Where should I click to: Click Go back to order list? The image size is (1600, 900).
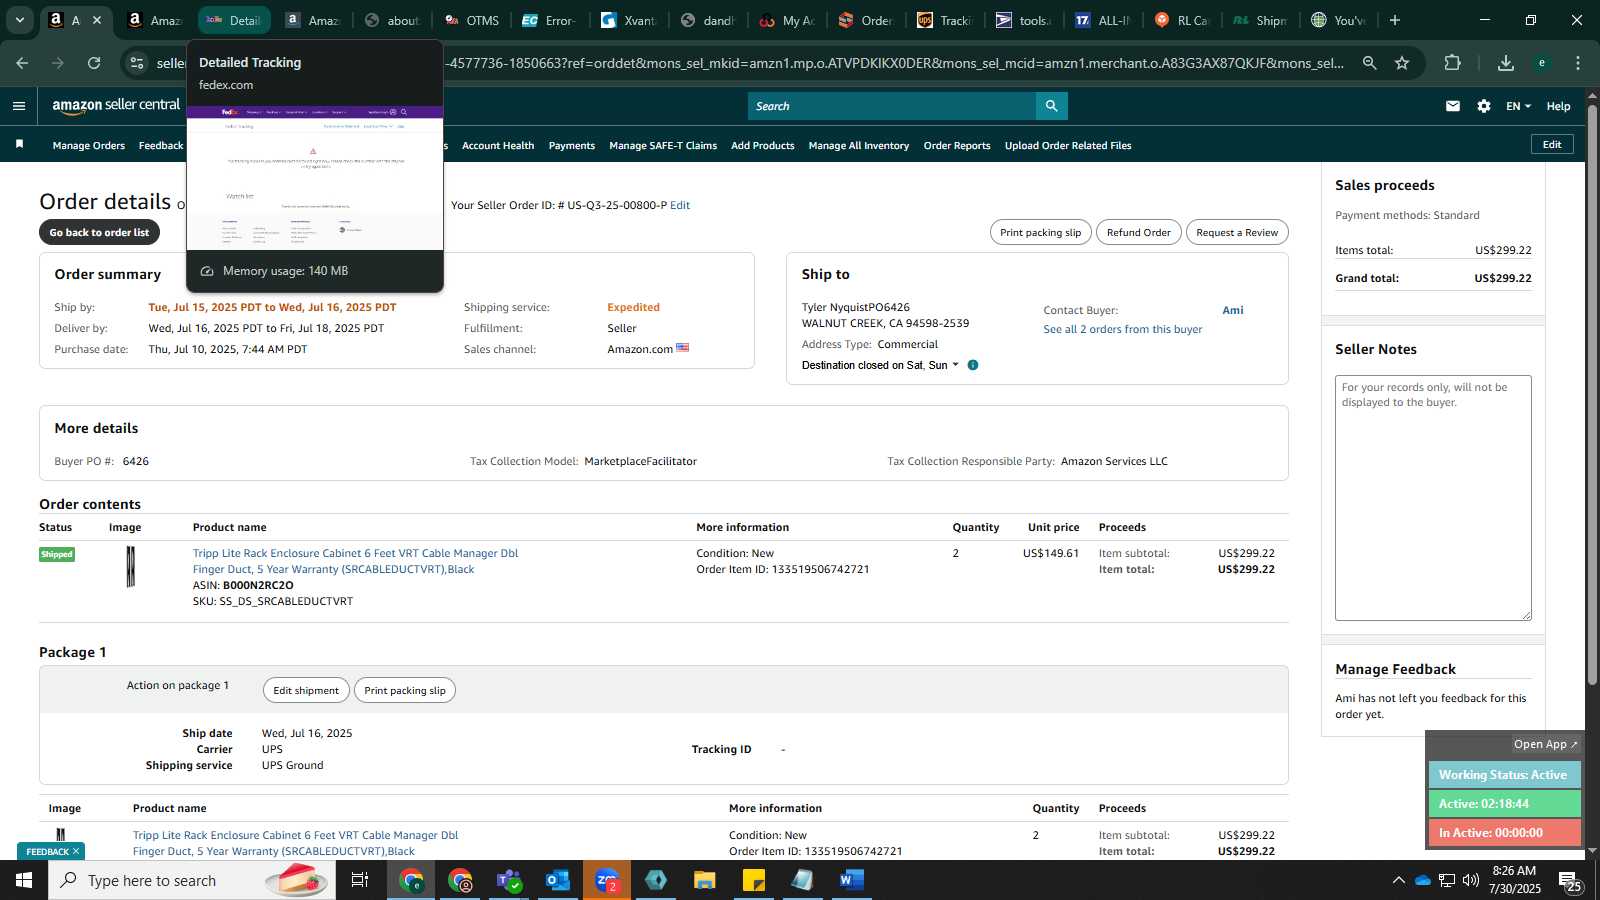[99, 232]
